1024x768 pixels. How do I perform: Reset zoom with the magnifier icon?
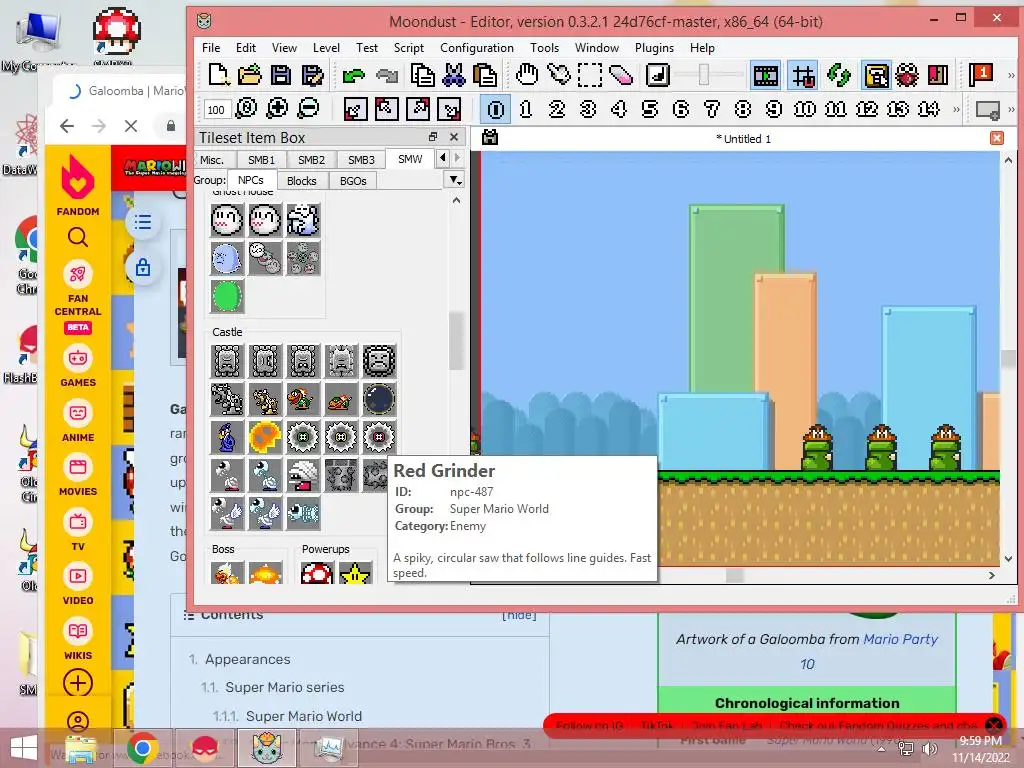(246, 108)
